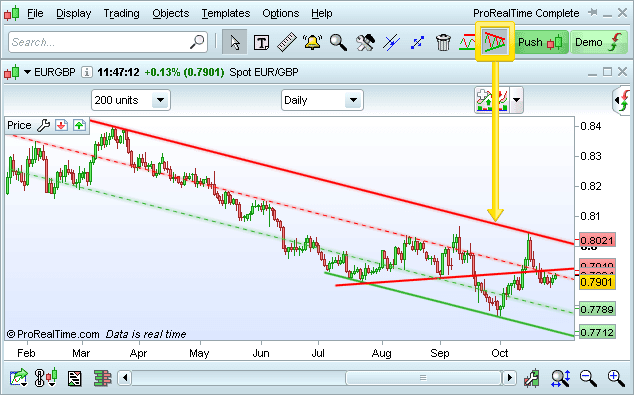Image resolution: width=634 pixels, height=395 pixels.
Task: Open the Templates menu
Action: pos(226,13)
